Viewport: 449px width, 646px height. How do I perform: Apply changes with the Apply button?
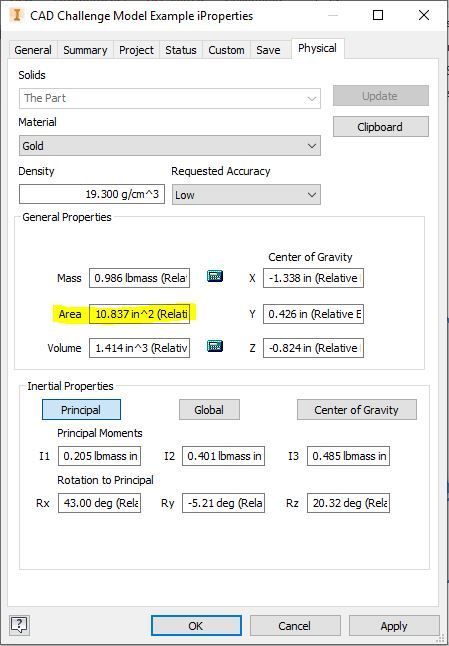[x=394, y=625]
